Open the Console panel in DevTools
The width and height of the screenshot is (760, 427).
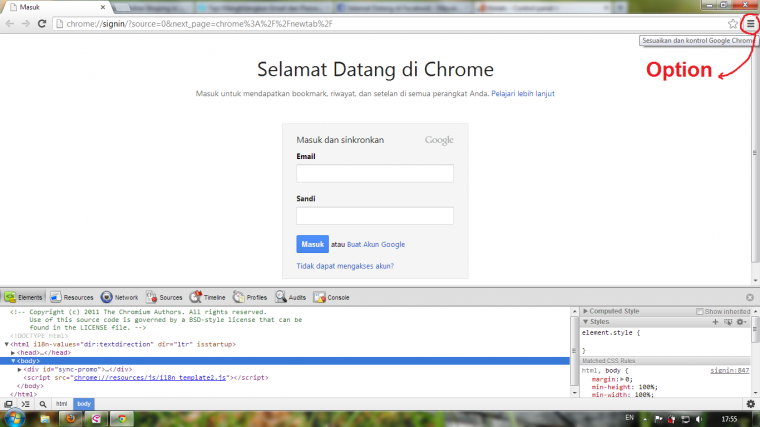pos(332,297)
